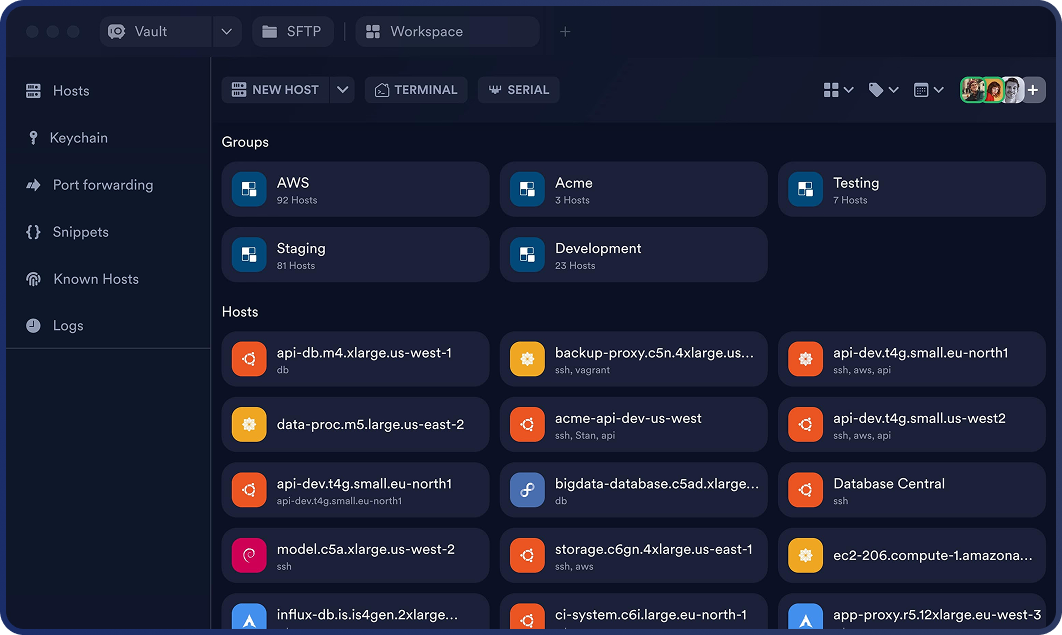Open the Logs section

click(x=68, y=324)
